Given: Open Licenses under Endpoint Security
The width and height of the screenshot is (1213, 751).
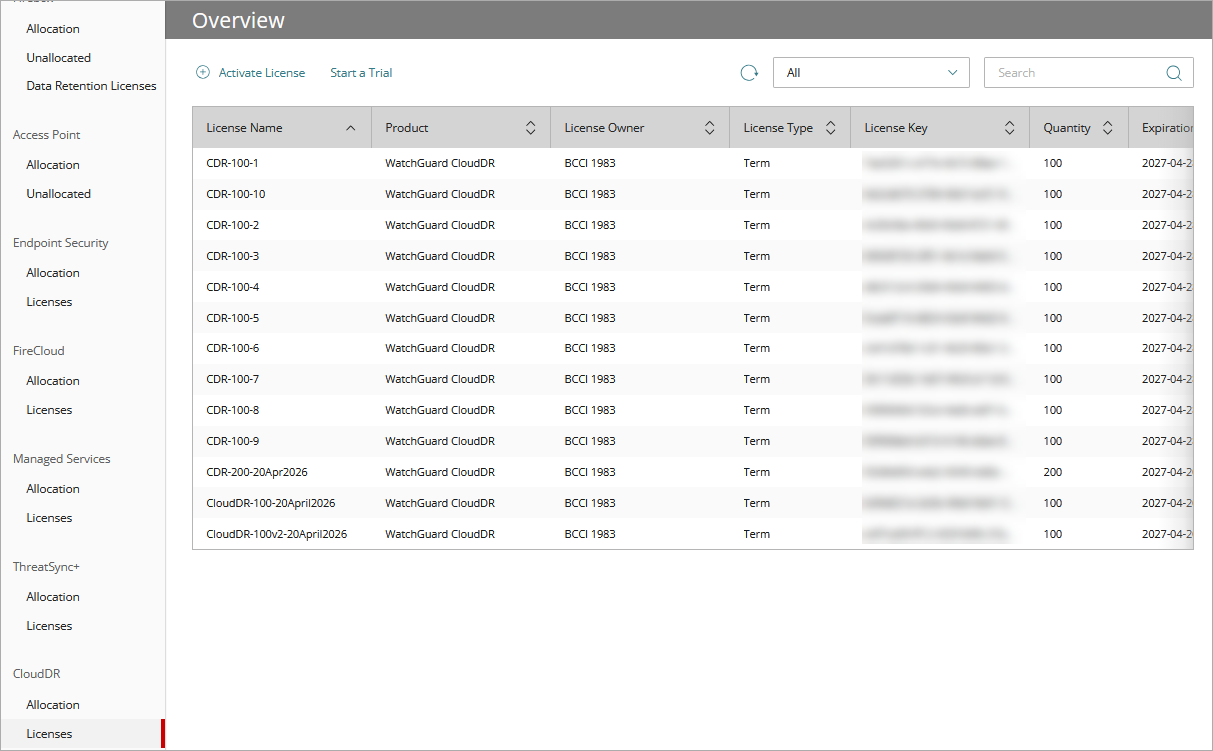Looking at the screenshot, I should [49, 302].
